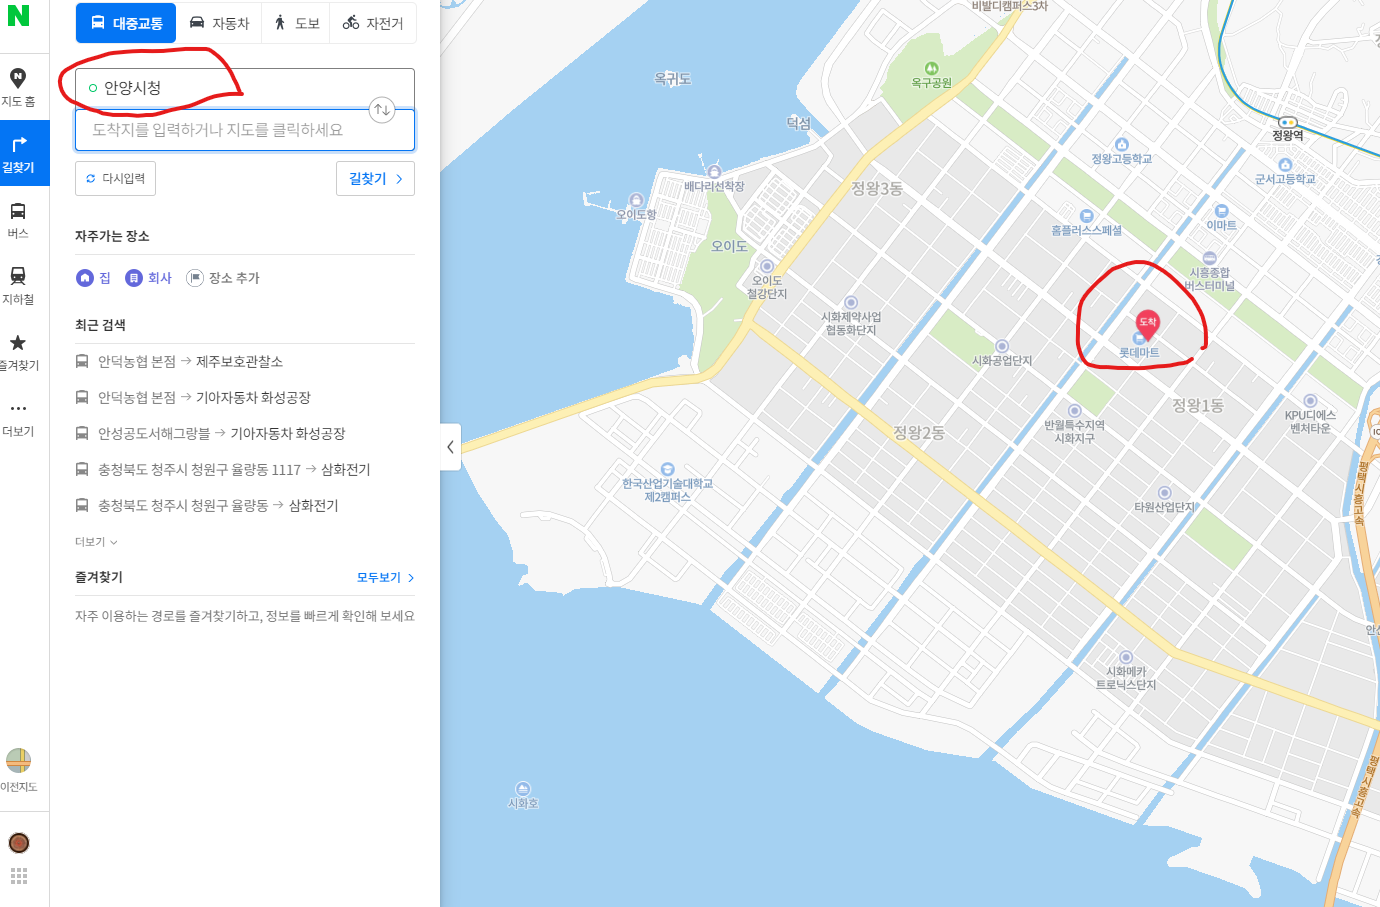Click the 길찾기 search route button
1380x907 pixels.
375,179
